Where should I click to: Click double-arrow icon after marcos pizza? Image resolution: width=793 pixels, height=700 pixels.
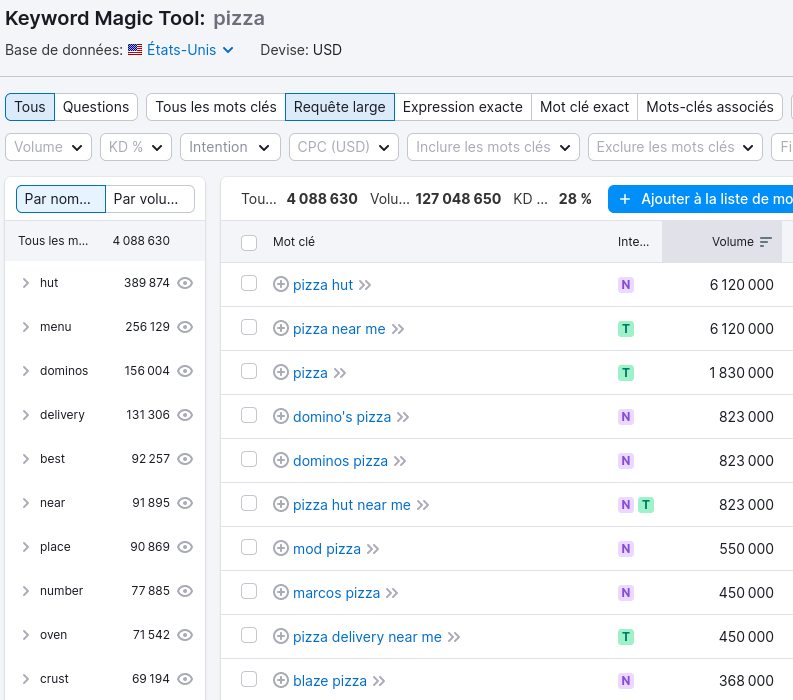pyautogui.click(x=392, y=593)
